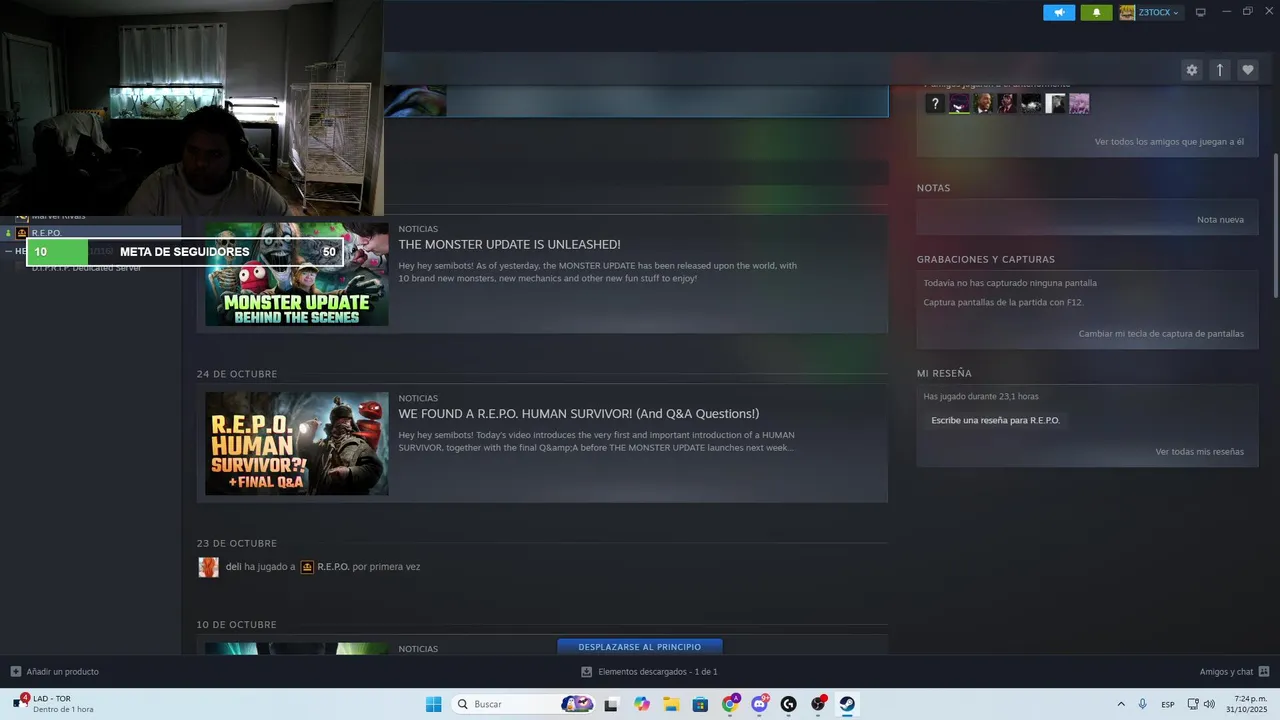1280x720 pixels.
Task: Open 'Amigos y chat' label
Action: point(1226,672)
